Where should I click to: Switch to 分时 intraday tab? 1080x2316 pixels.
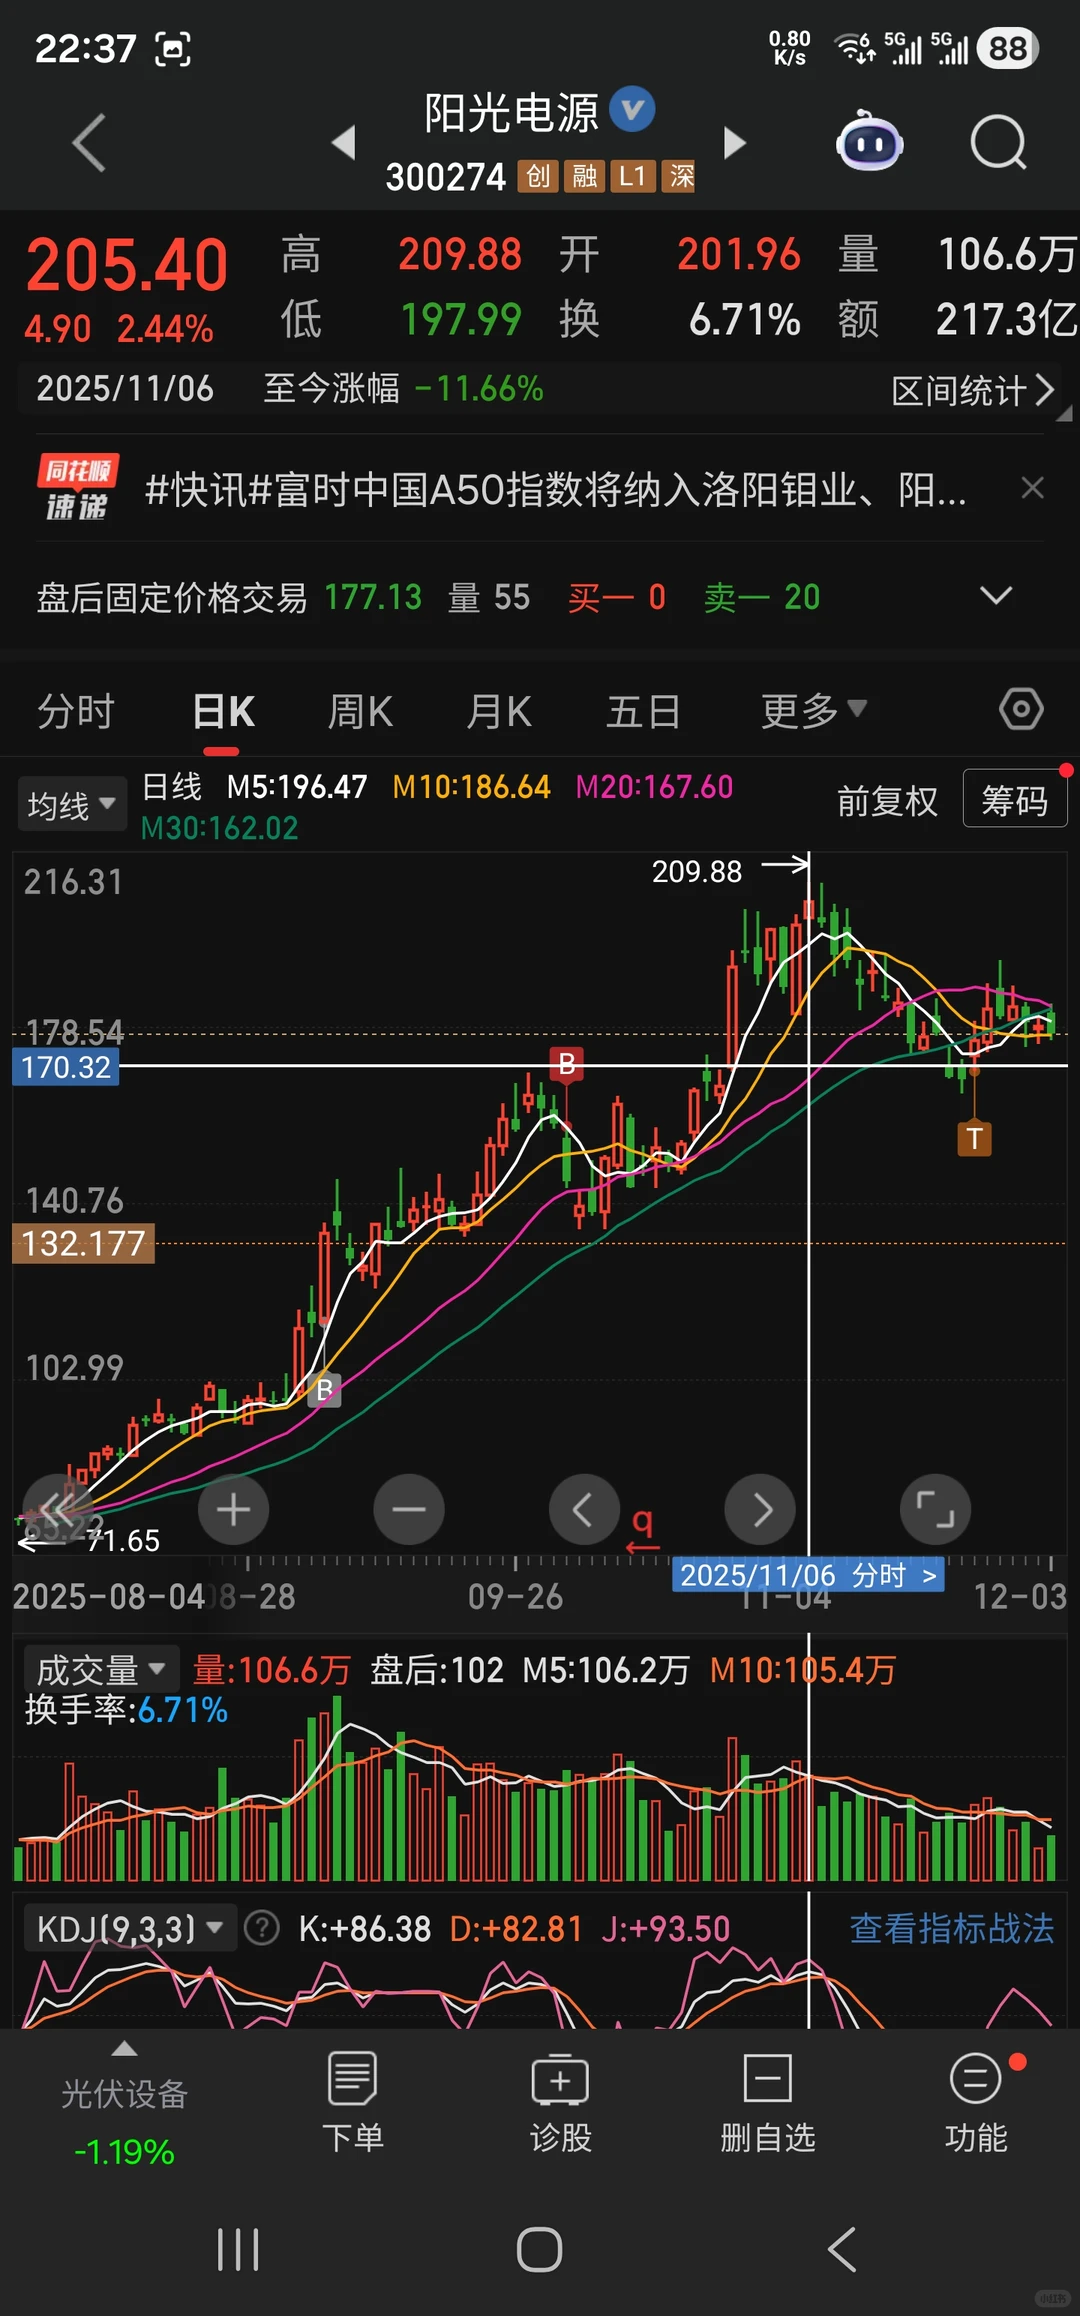[76, 712]
